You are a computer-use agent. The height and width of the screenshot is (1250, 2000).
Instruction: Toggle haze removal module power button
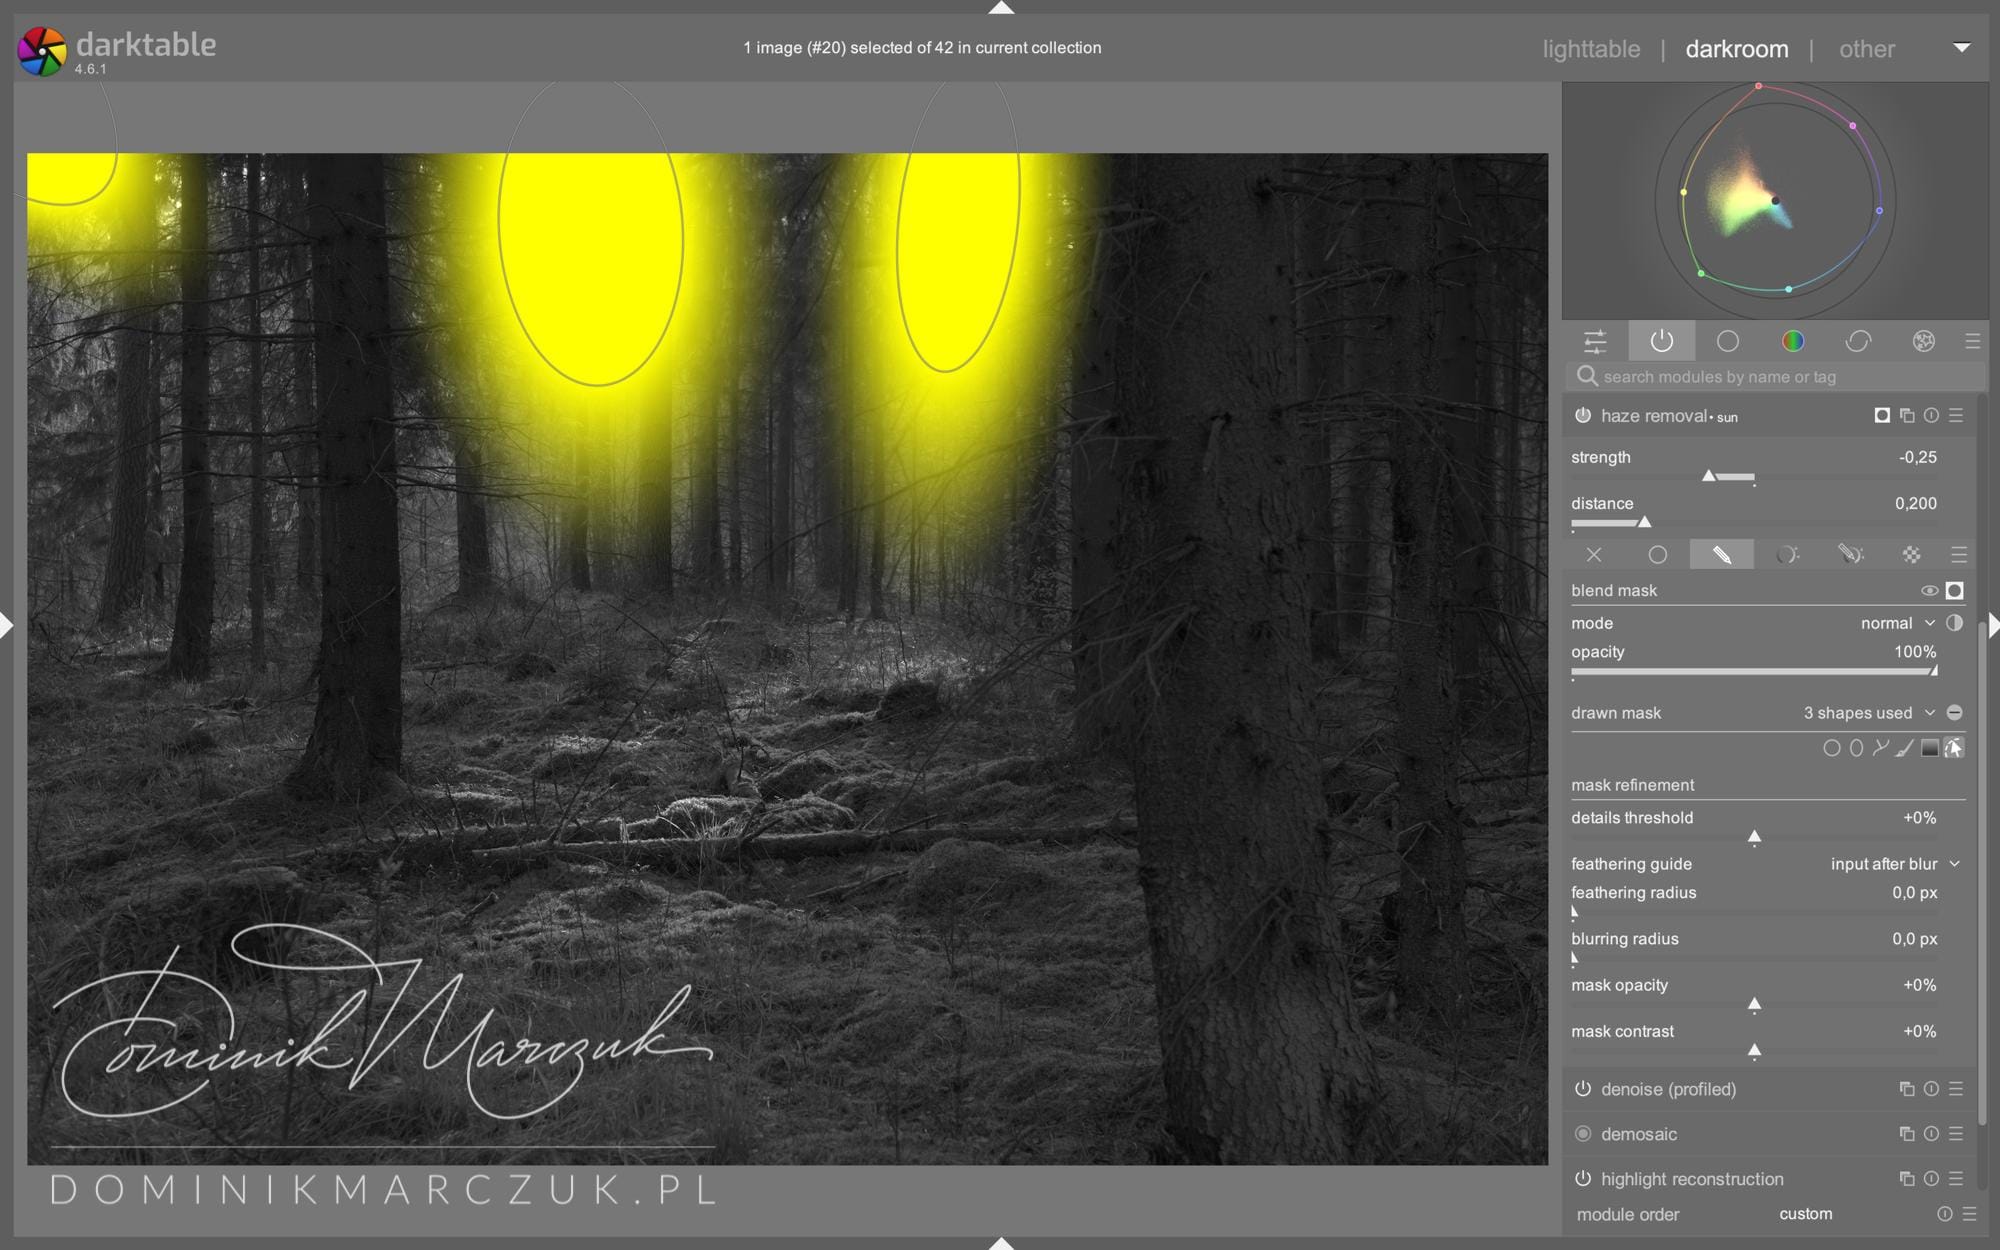pos(1583,415)
